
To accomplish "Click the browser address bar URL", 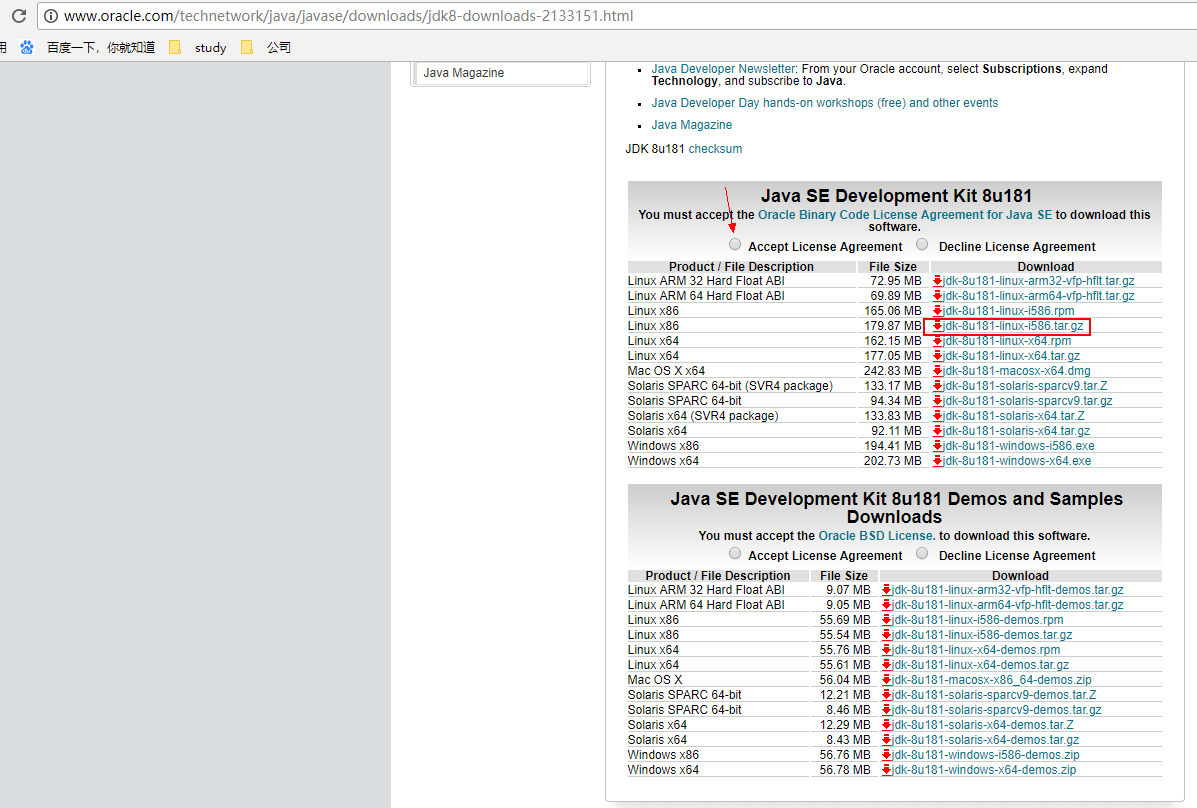I will click(349, 16).
